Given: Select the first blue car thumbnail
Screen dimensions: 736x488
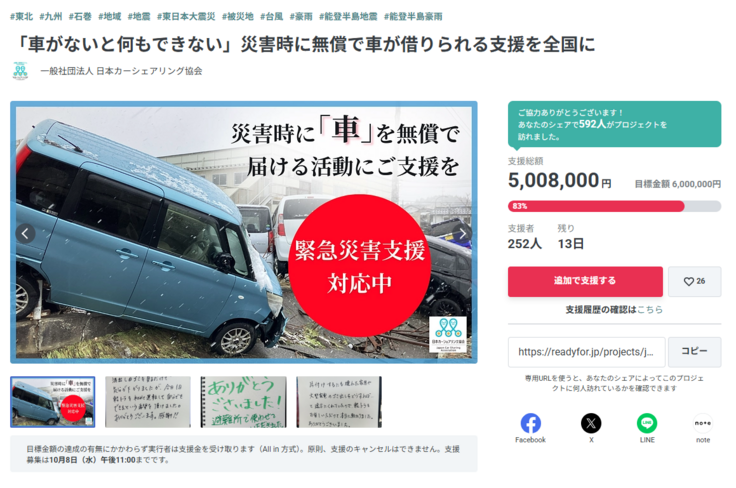Looking at the screenshot, I should click(53, 402).
